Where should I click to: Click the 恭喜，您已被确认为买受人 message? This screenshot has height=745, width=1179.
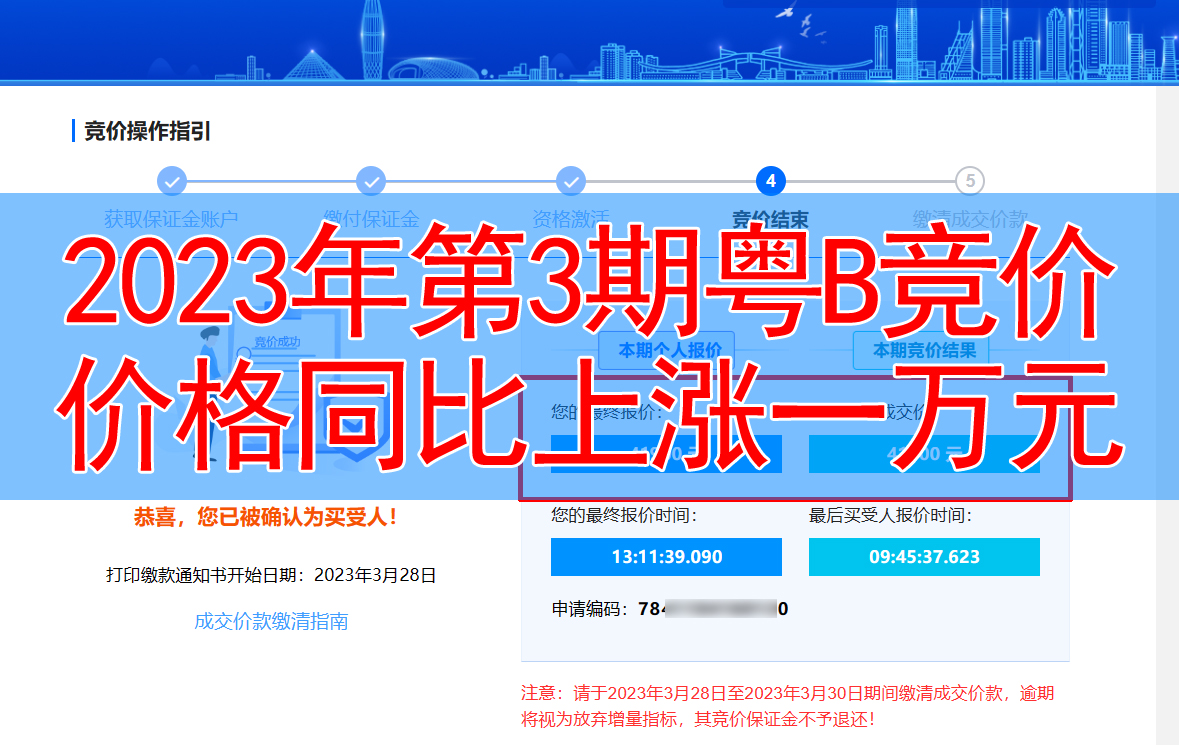pyautogui.click(x=265, y=517)
